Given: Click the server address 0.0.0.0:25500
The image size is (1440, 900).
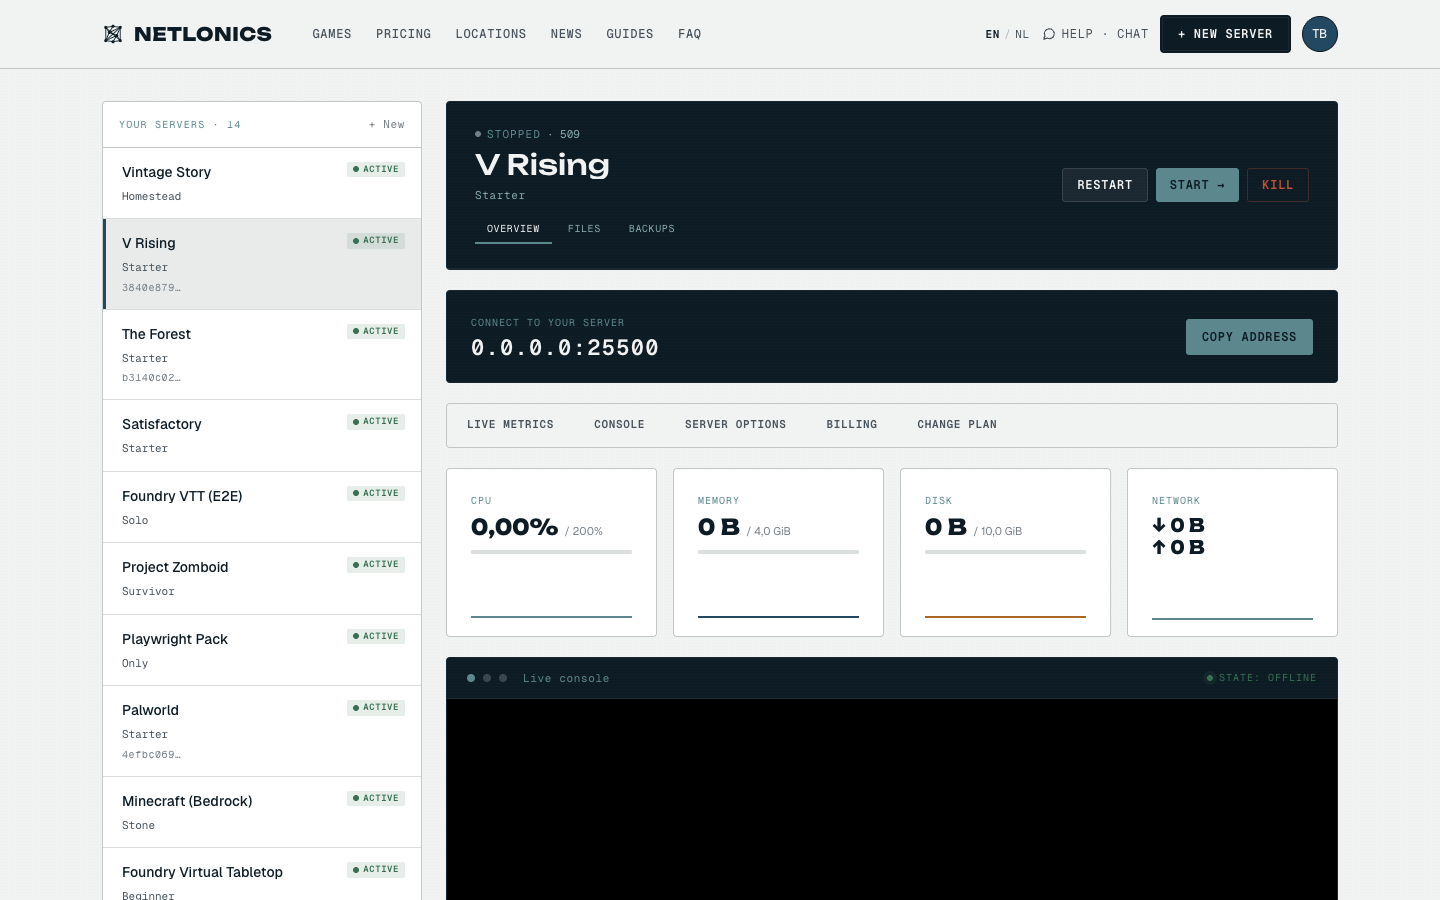Looking at the screenshot, I should click(565, 348).
